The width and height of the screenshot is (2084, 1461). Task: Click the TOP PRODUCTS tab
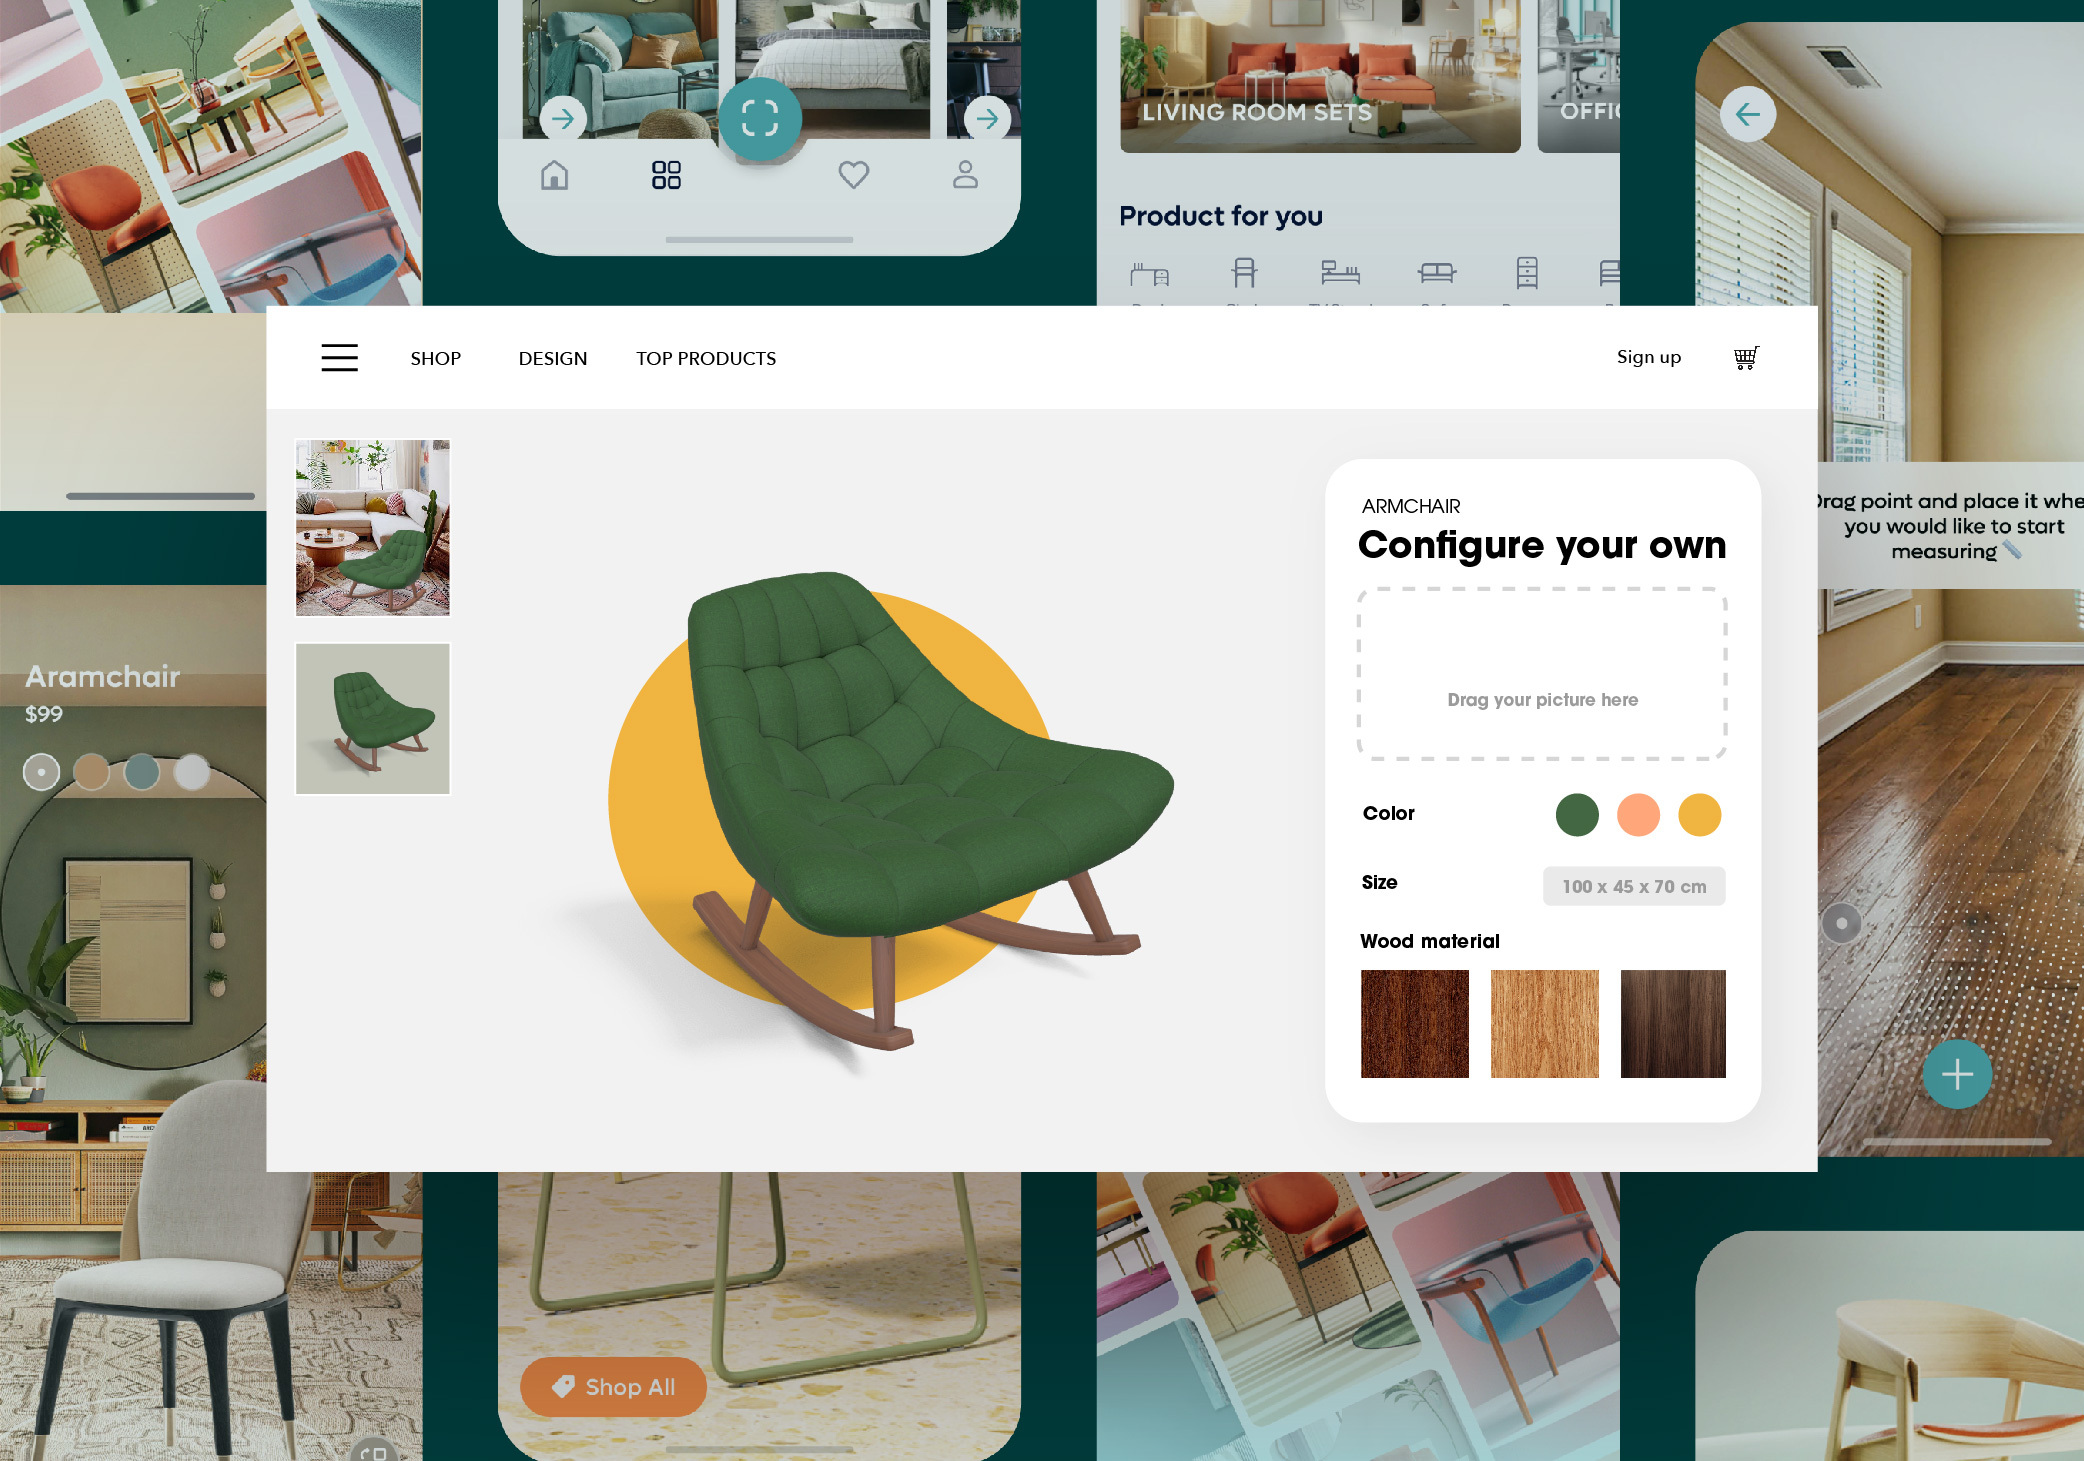point(706,358)
